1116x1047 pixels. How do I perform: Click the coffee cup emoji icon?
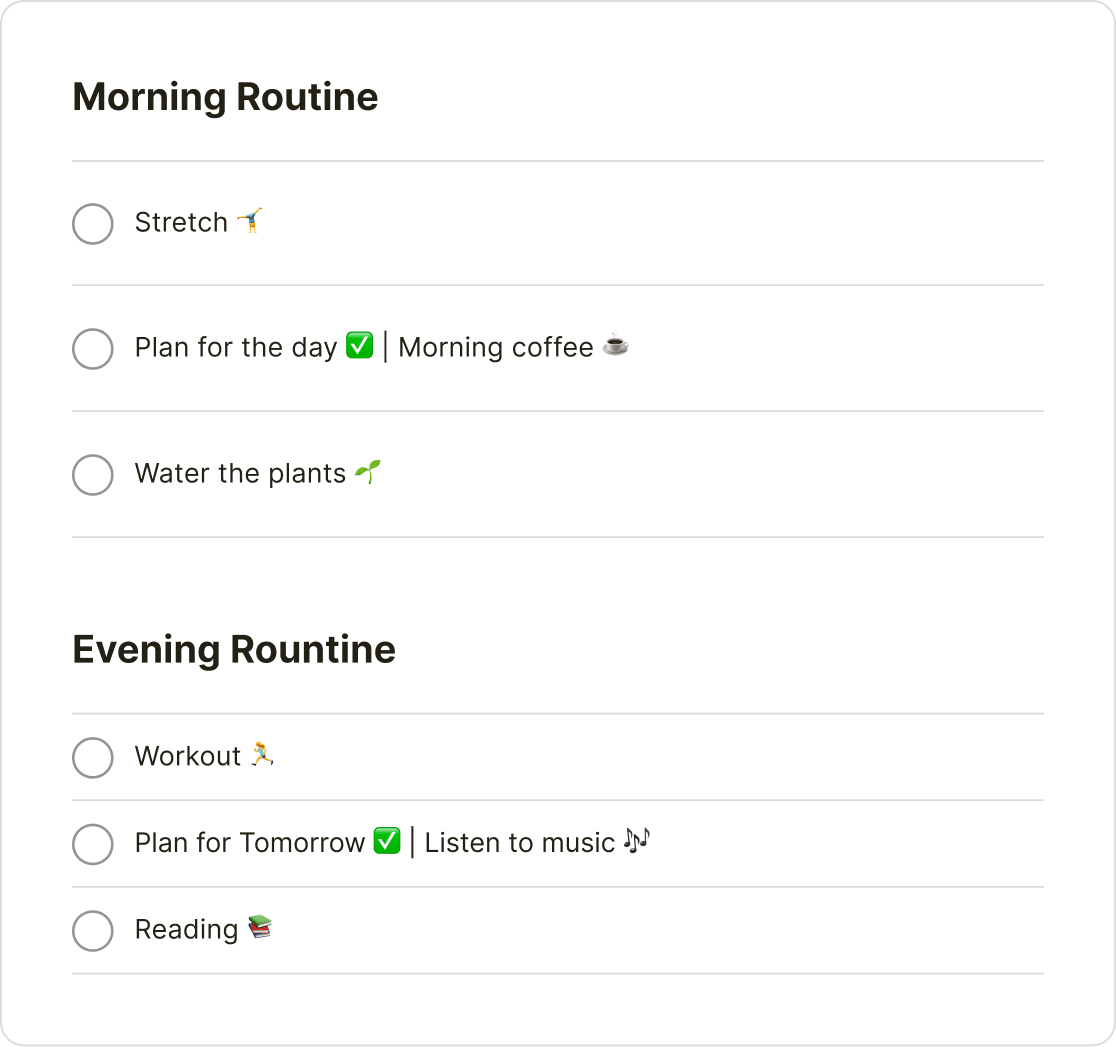(617, 347)
